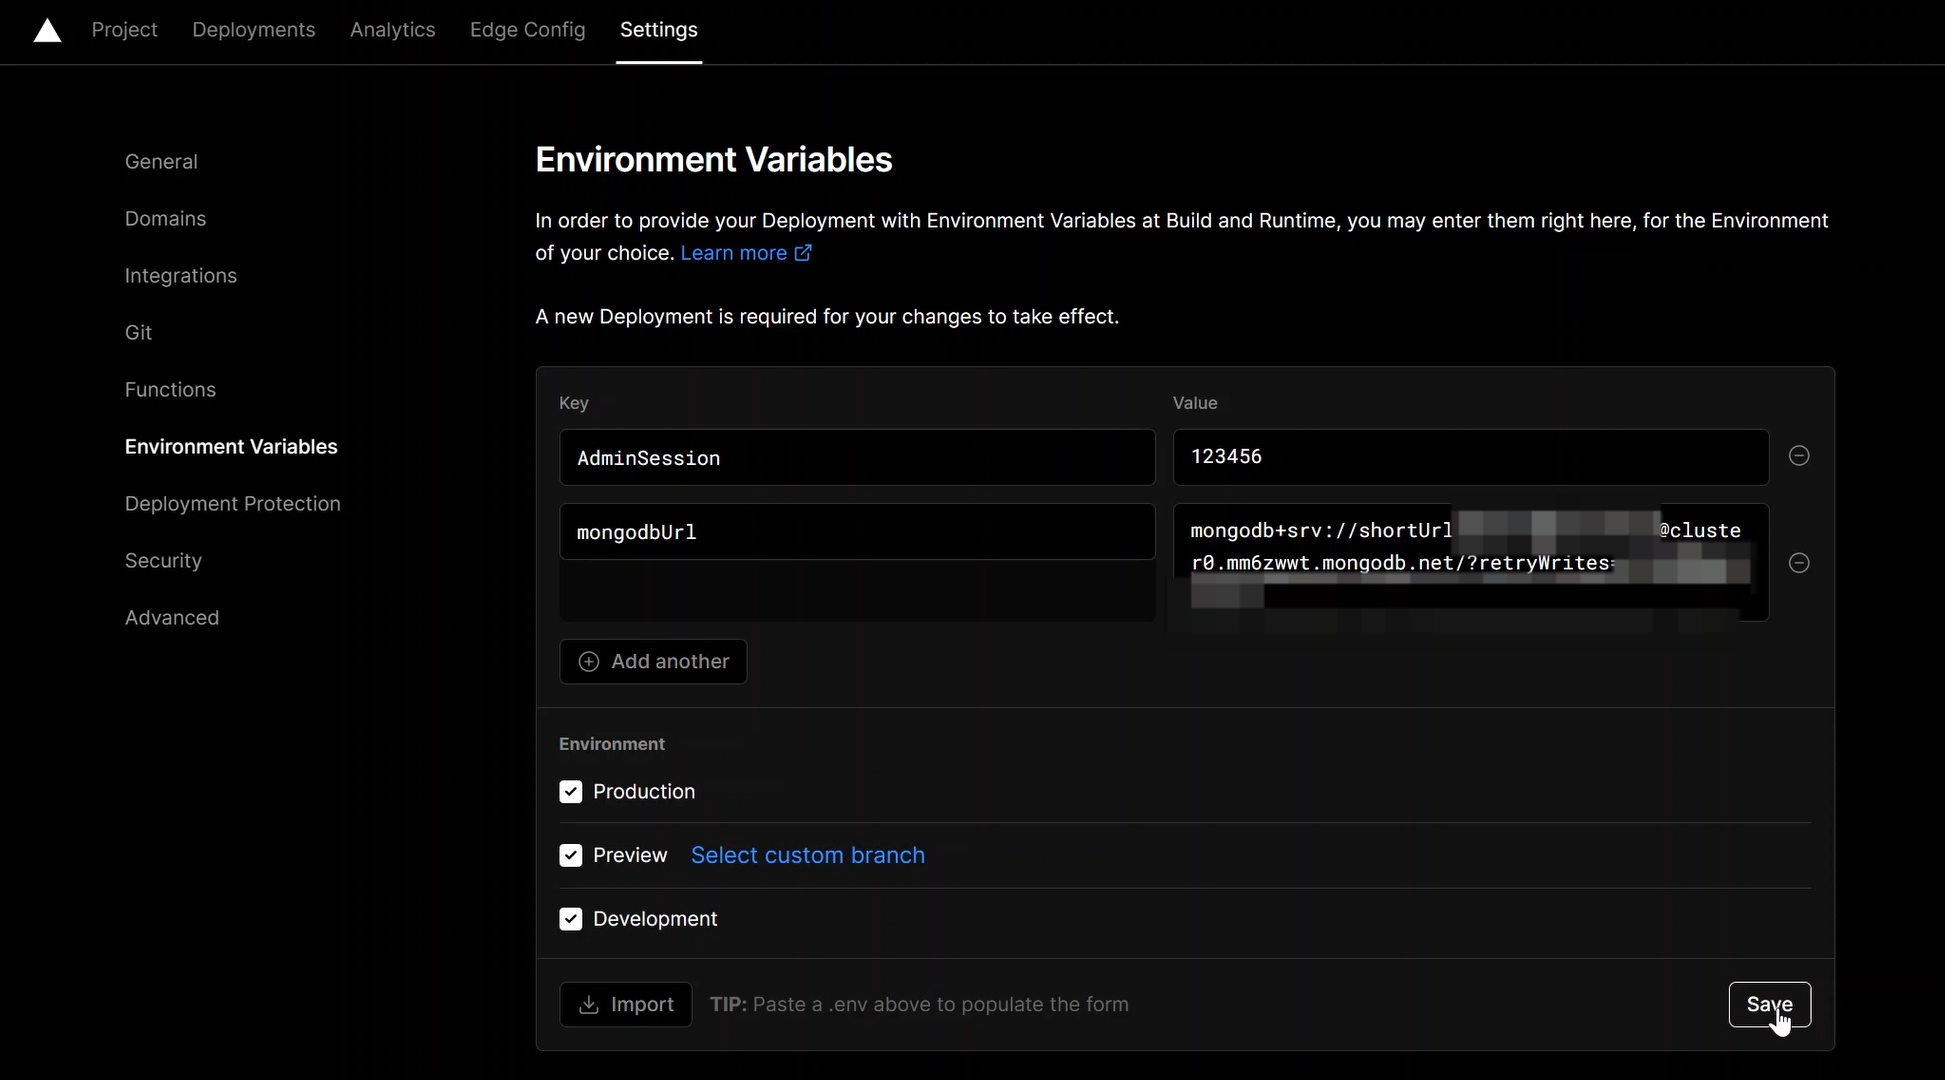The image size is (1945, 1080).
Task: Remove the AdminSession variable row
Action: pyautogui.click(x=1799, y=456)
